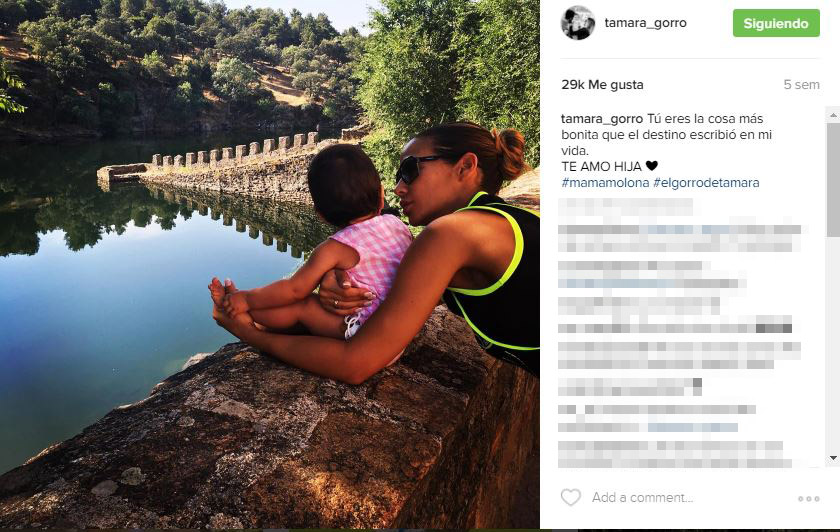The width and height of the screenshot is (840, 532).
Task: Toggle the green Siguiendo follow button
Action: 776,23
